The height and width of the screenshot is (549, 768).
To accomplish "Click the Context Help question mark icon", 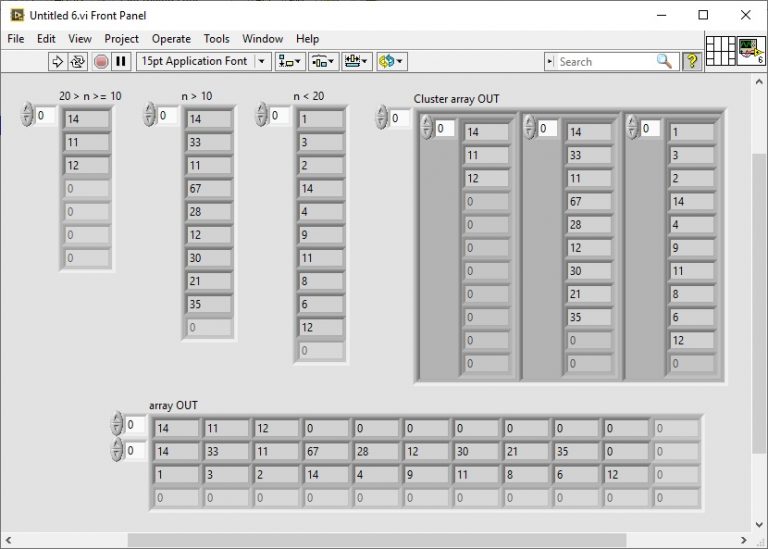I will pos(691,62).
